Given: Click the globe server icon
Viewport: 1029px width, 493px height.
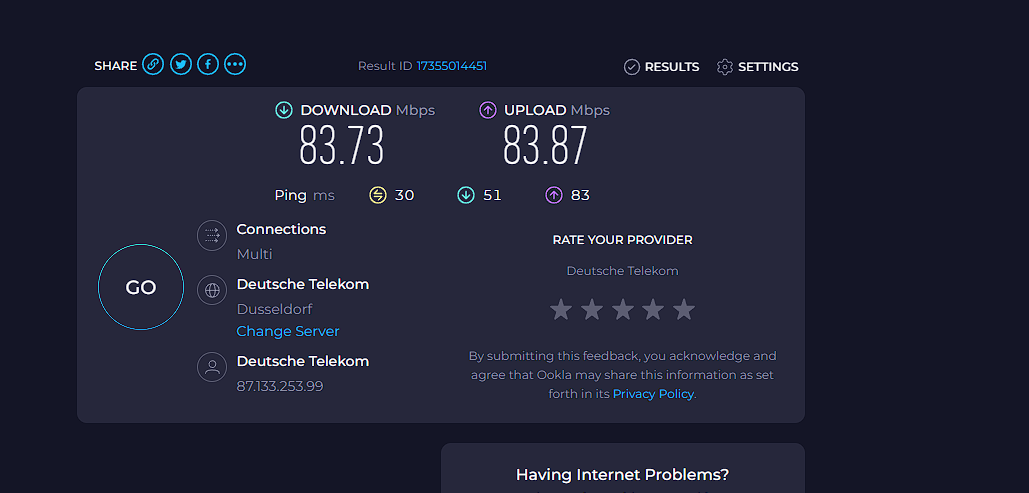Looking at the screenshot, I should click(x=212, y=290).
